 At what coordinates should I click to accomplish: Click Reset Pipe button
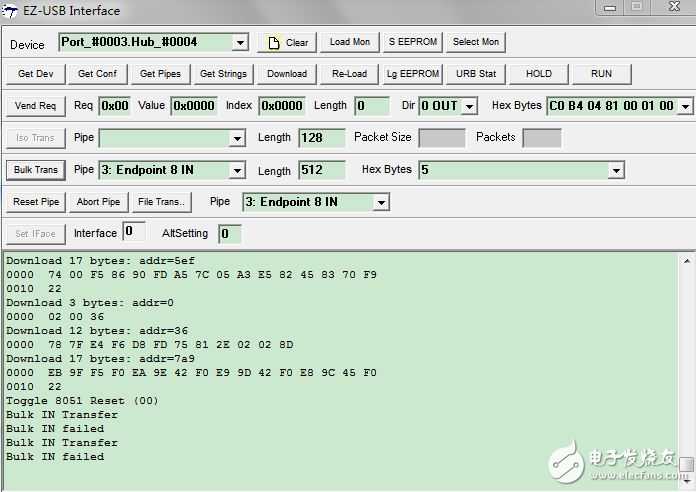tap(36, 202)
